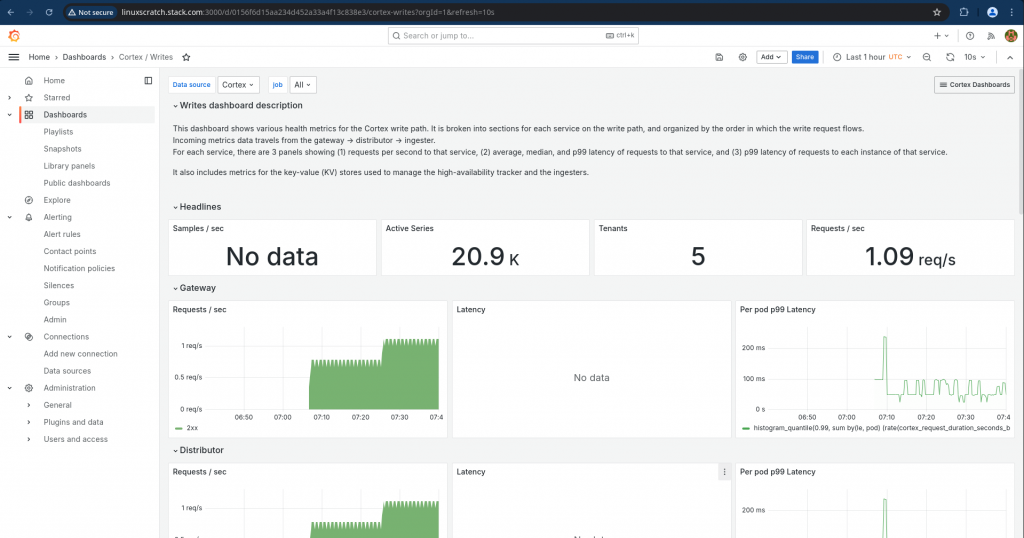Open the menu on the Distributor Latency panel
Viewport: 1024px width, 538px height.
click(724, 472)
